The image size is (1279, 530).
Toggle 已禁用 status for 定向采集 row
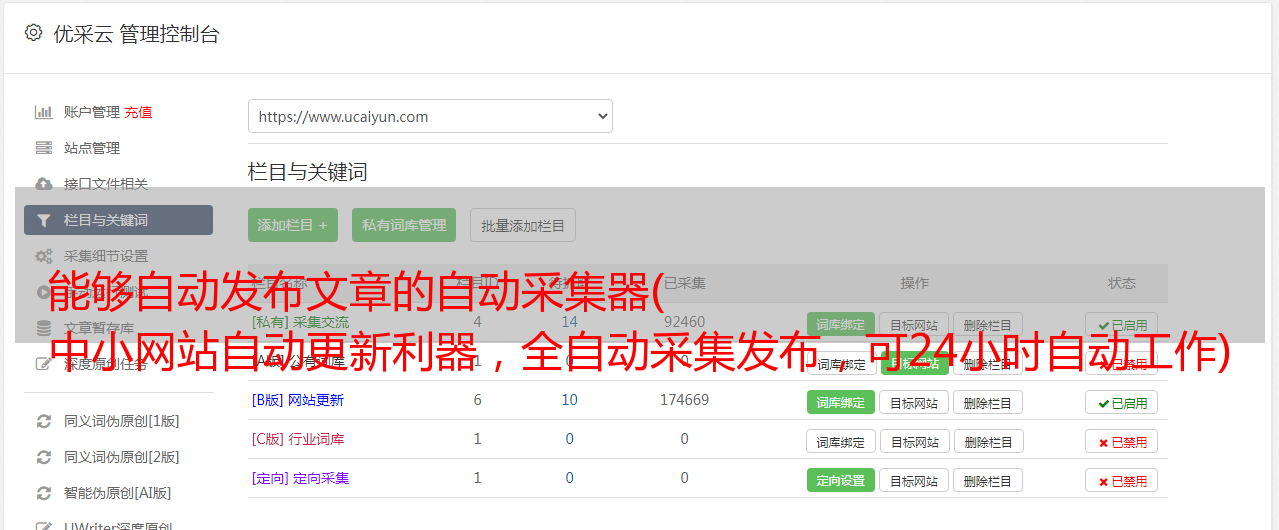(1122, 481)
